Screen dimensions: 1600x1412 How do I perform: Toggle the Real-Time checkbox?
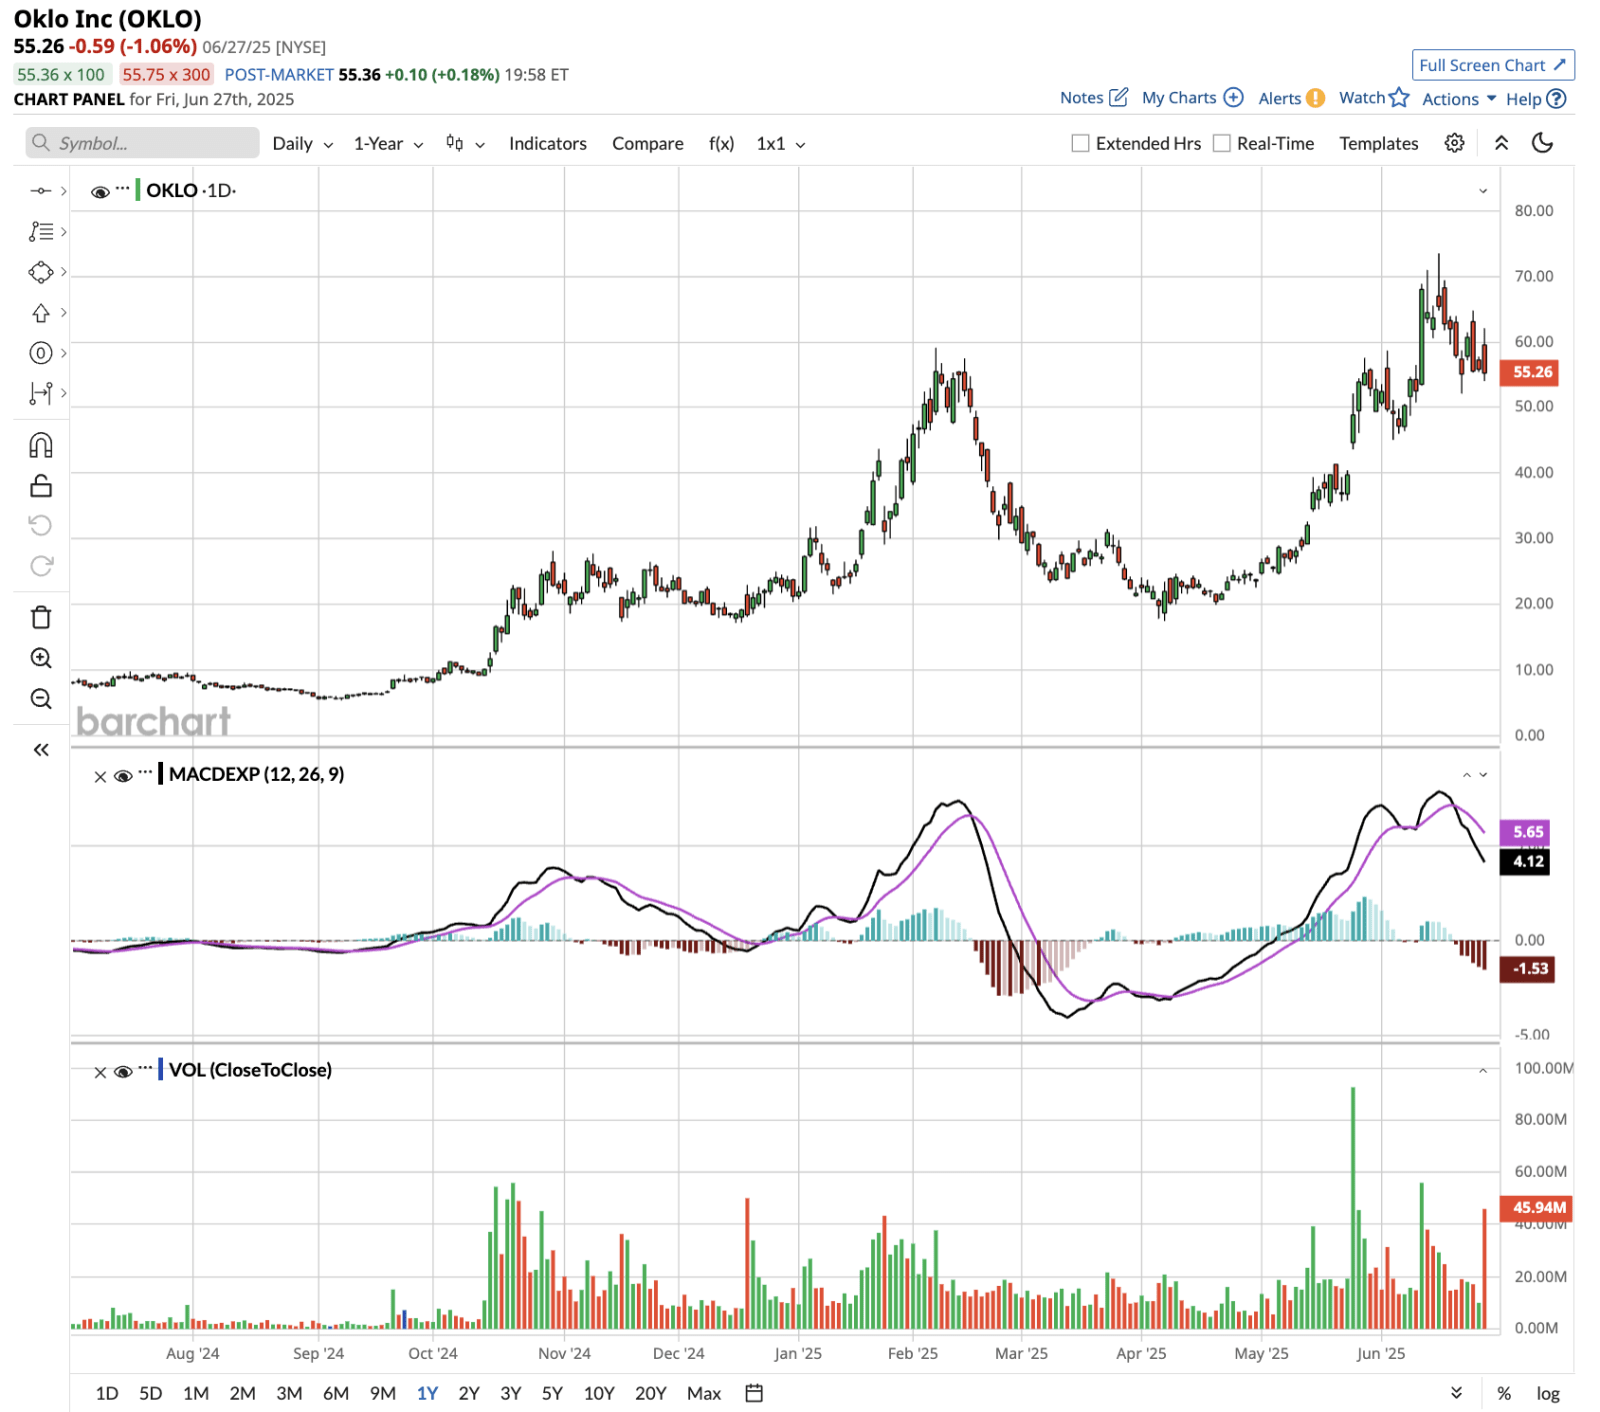(1221, 143)
